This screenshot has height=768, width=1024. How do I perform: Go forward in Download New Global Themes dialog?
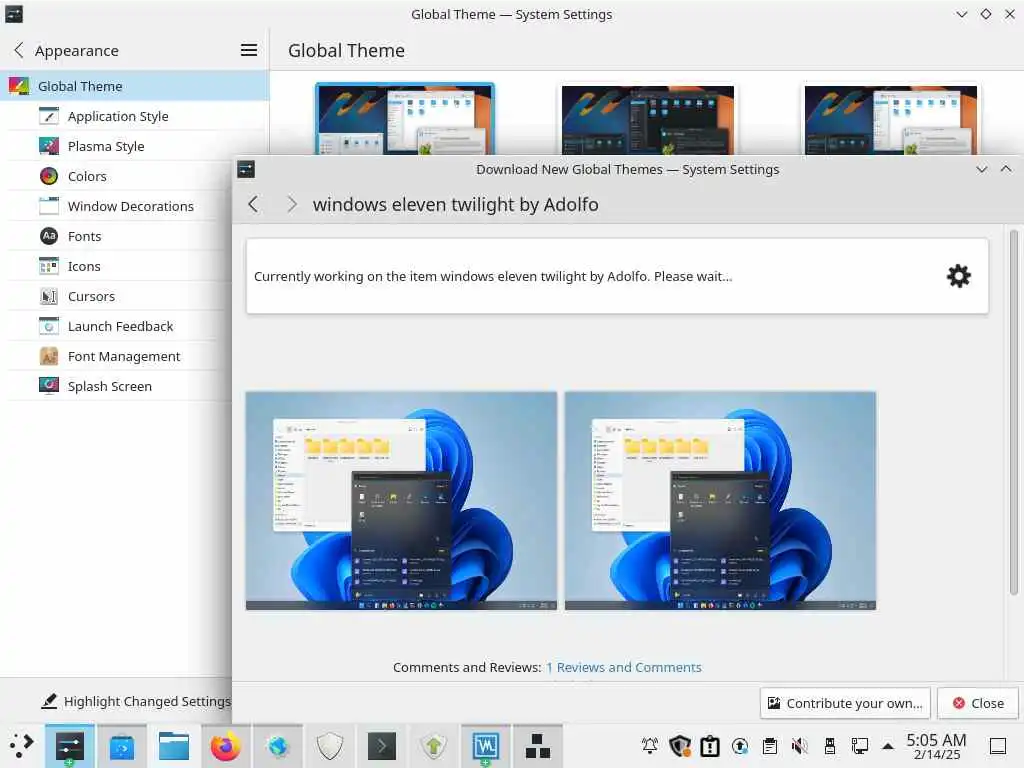coord(291,204)
